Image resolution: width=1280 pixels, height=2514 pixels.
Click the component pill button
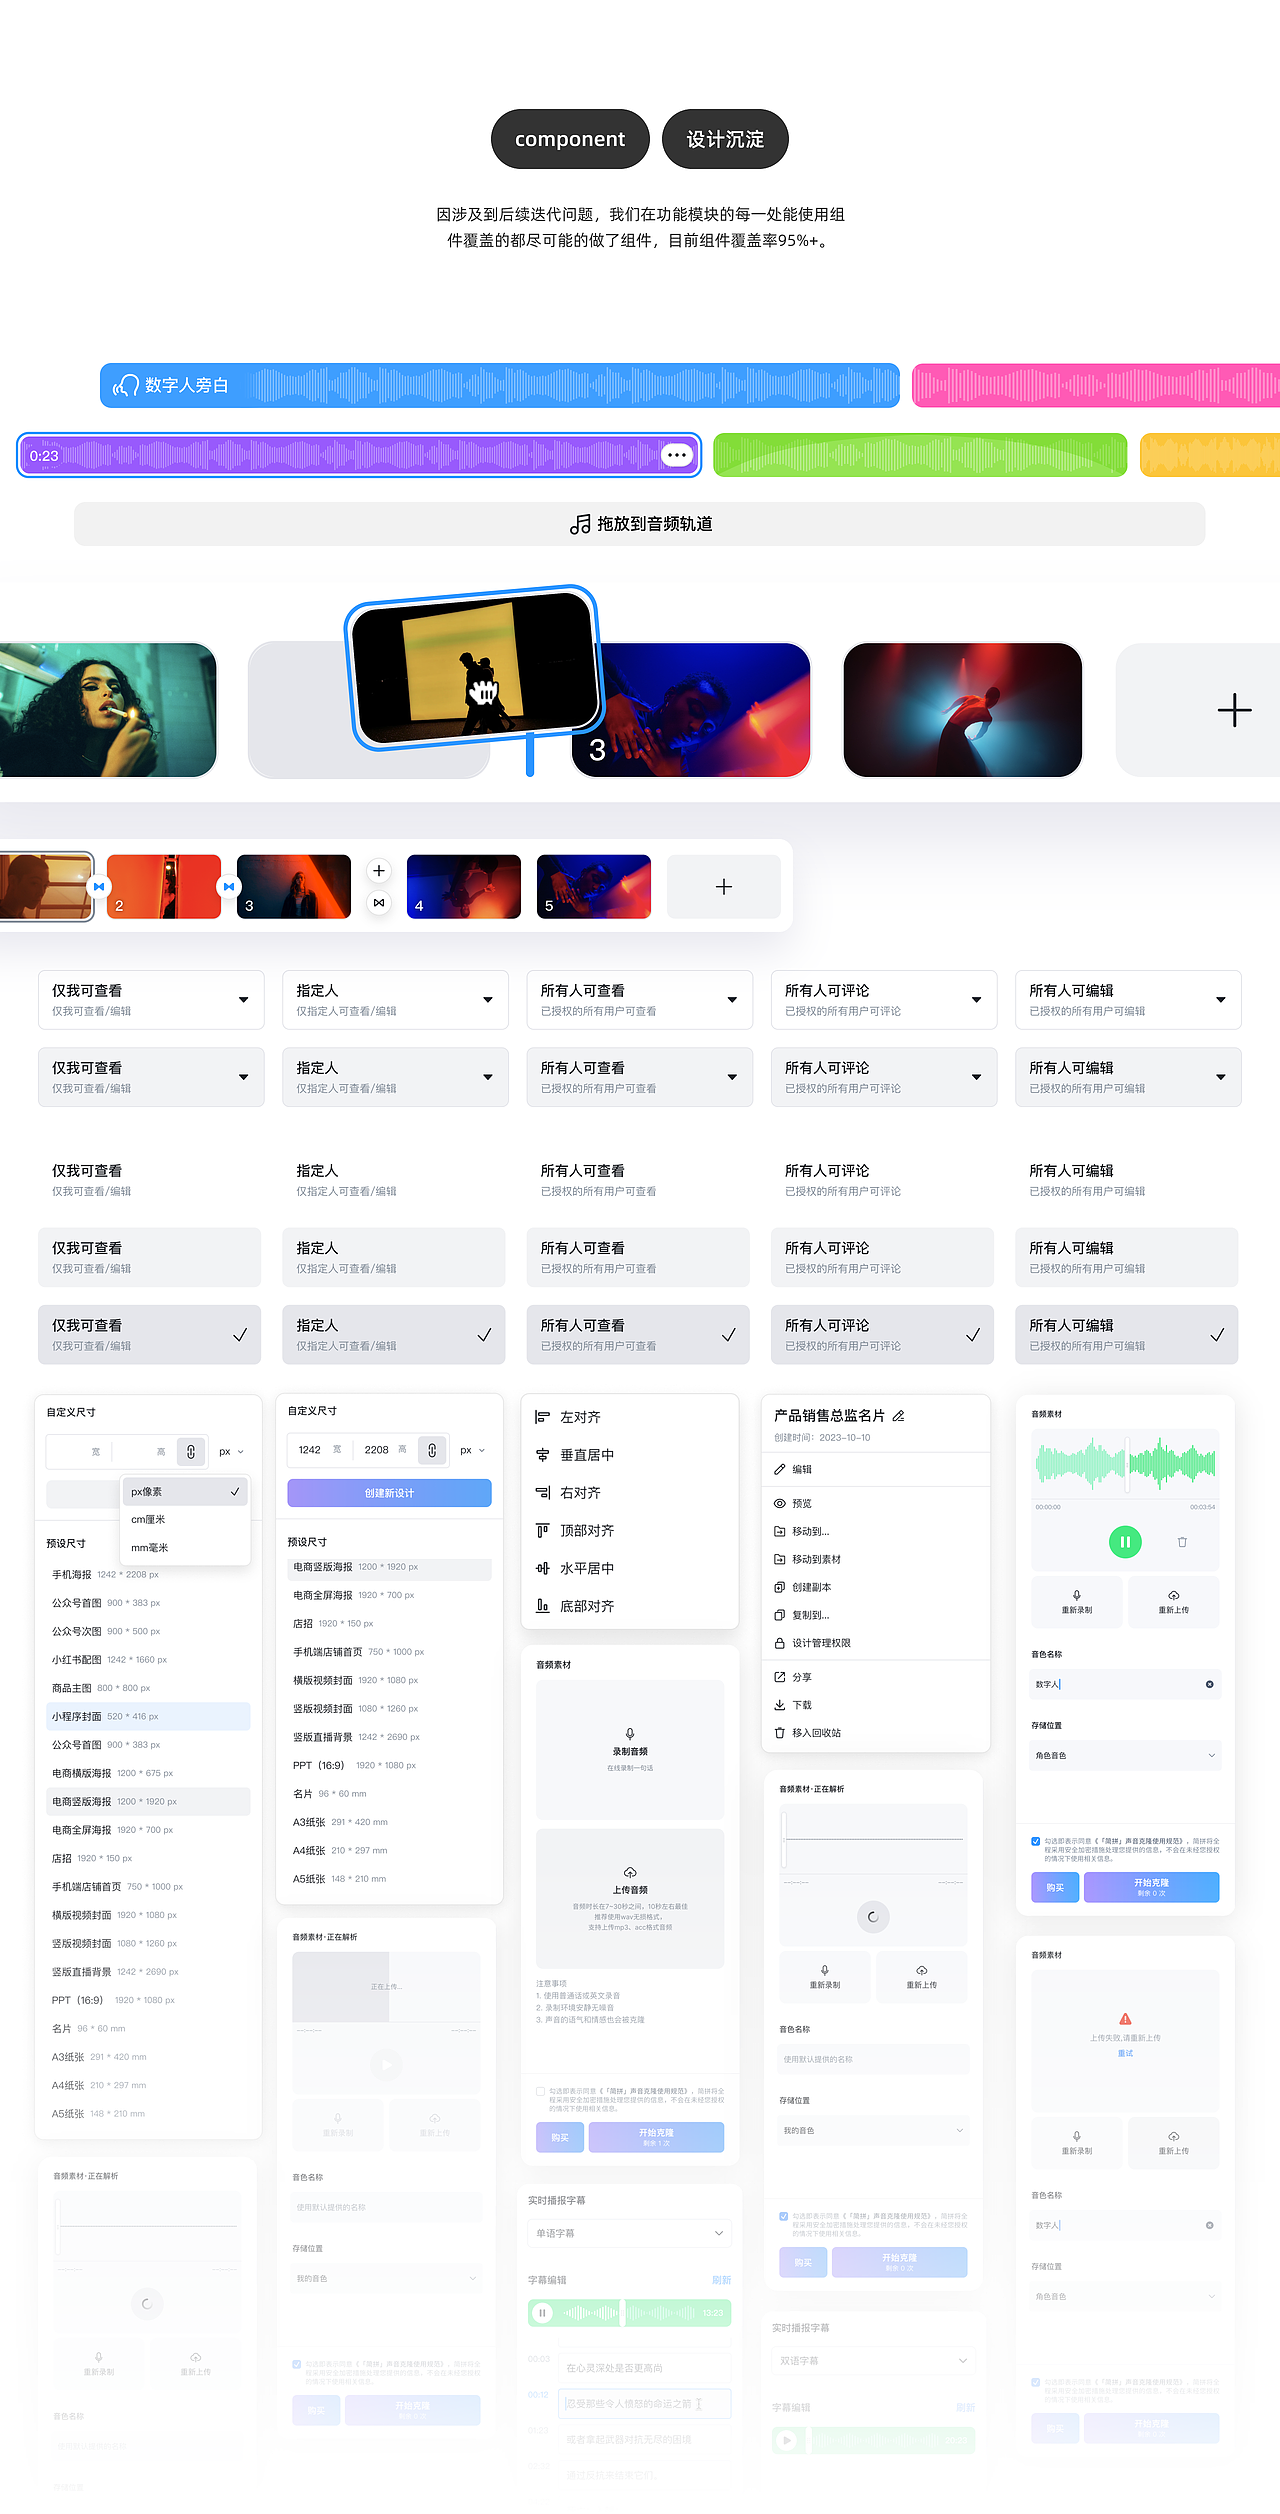[x=570, y=139]
